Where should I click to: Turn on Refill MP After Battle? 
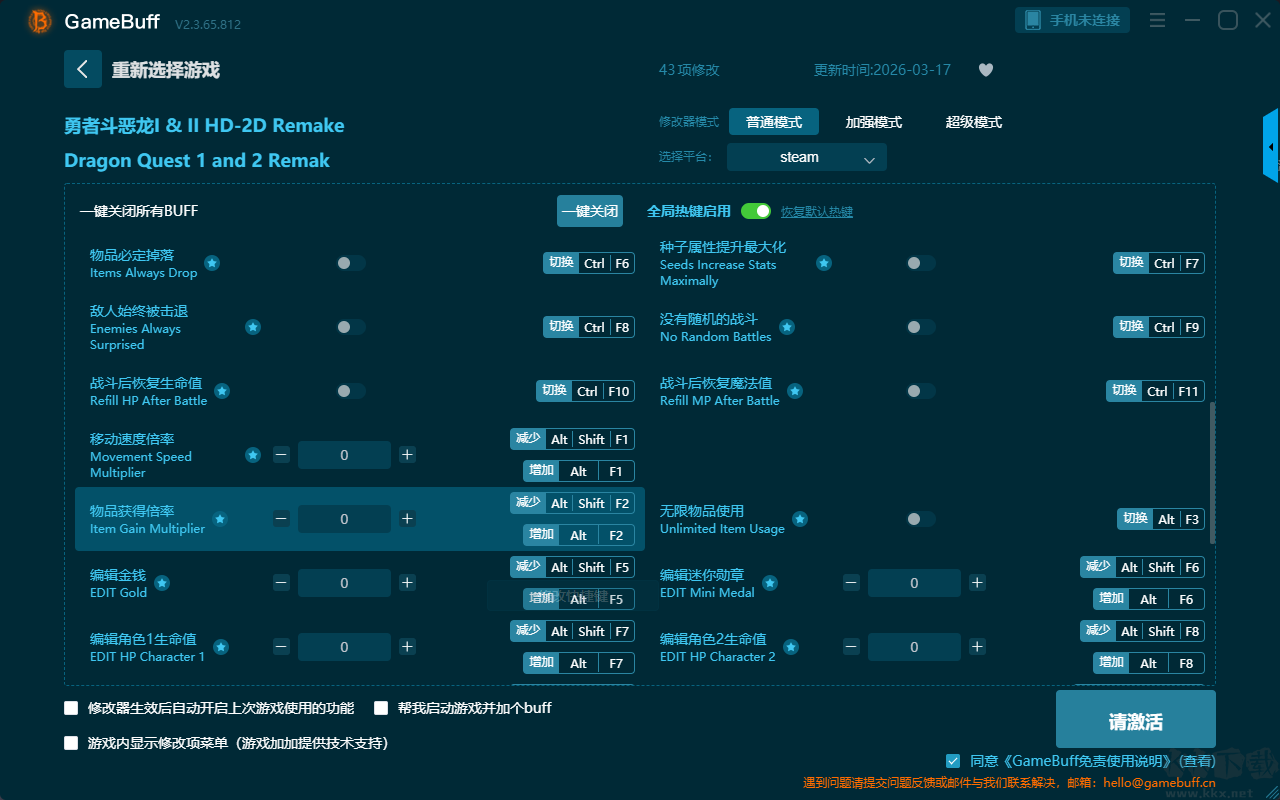(x=921, y=391)
